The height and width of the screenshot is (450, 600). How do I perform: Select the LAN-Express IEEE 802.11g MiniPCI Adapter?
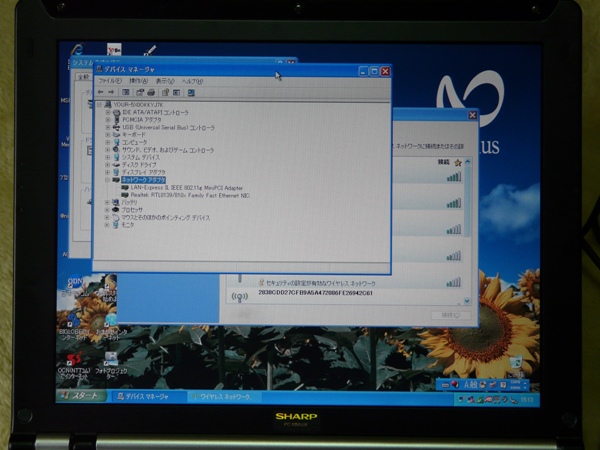[x=186, y=187]
